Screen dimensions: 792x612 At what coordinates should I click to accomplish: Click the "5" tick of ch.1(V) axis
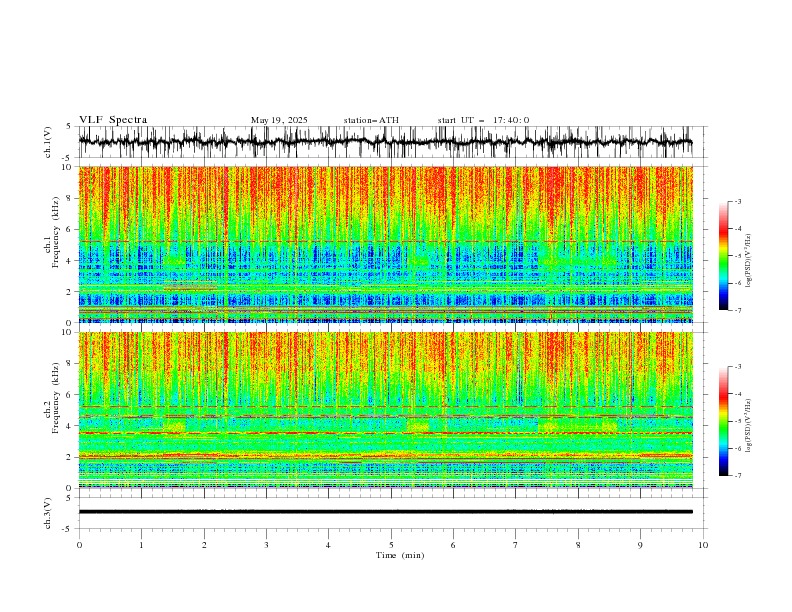[x=69, y=127]
